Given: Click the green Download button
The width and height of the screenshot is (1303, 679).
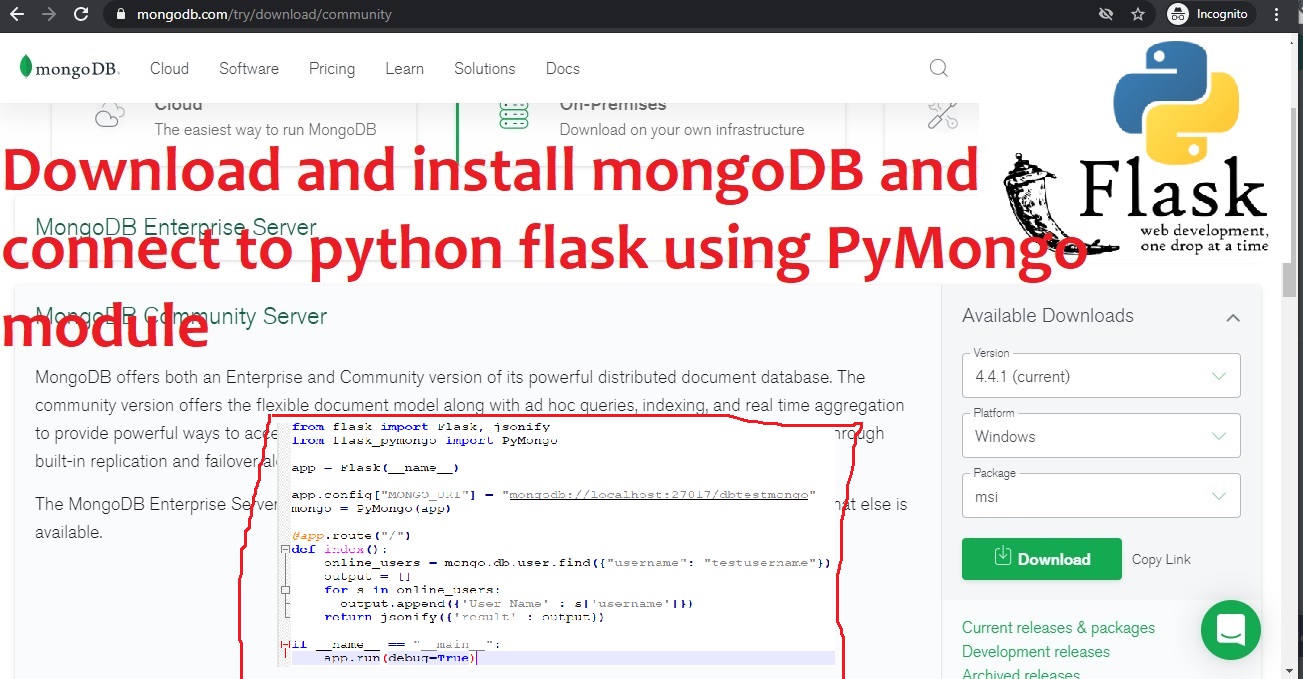Looking at the screenshot, I should point(1041,559).
